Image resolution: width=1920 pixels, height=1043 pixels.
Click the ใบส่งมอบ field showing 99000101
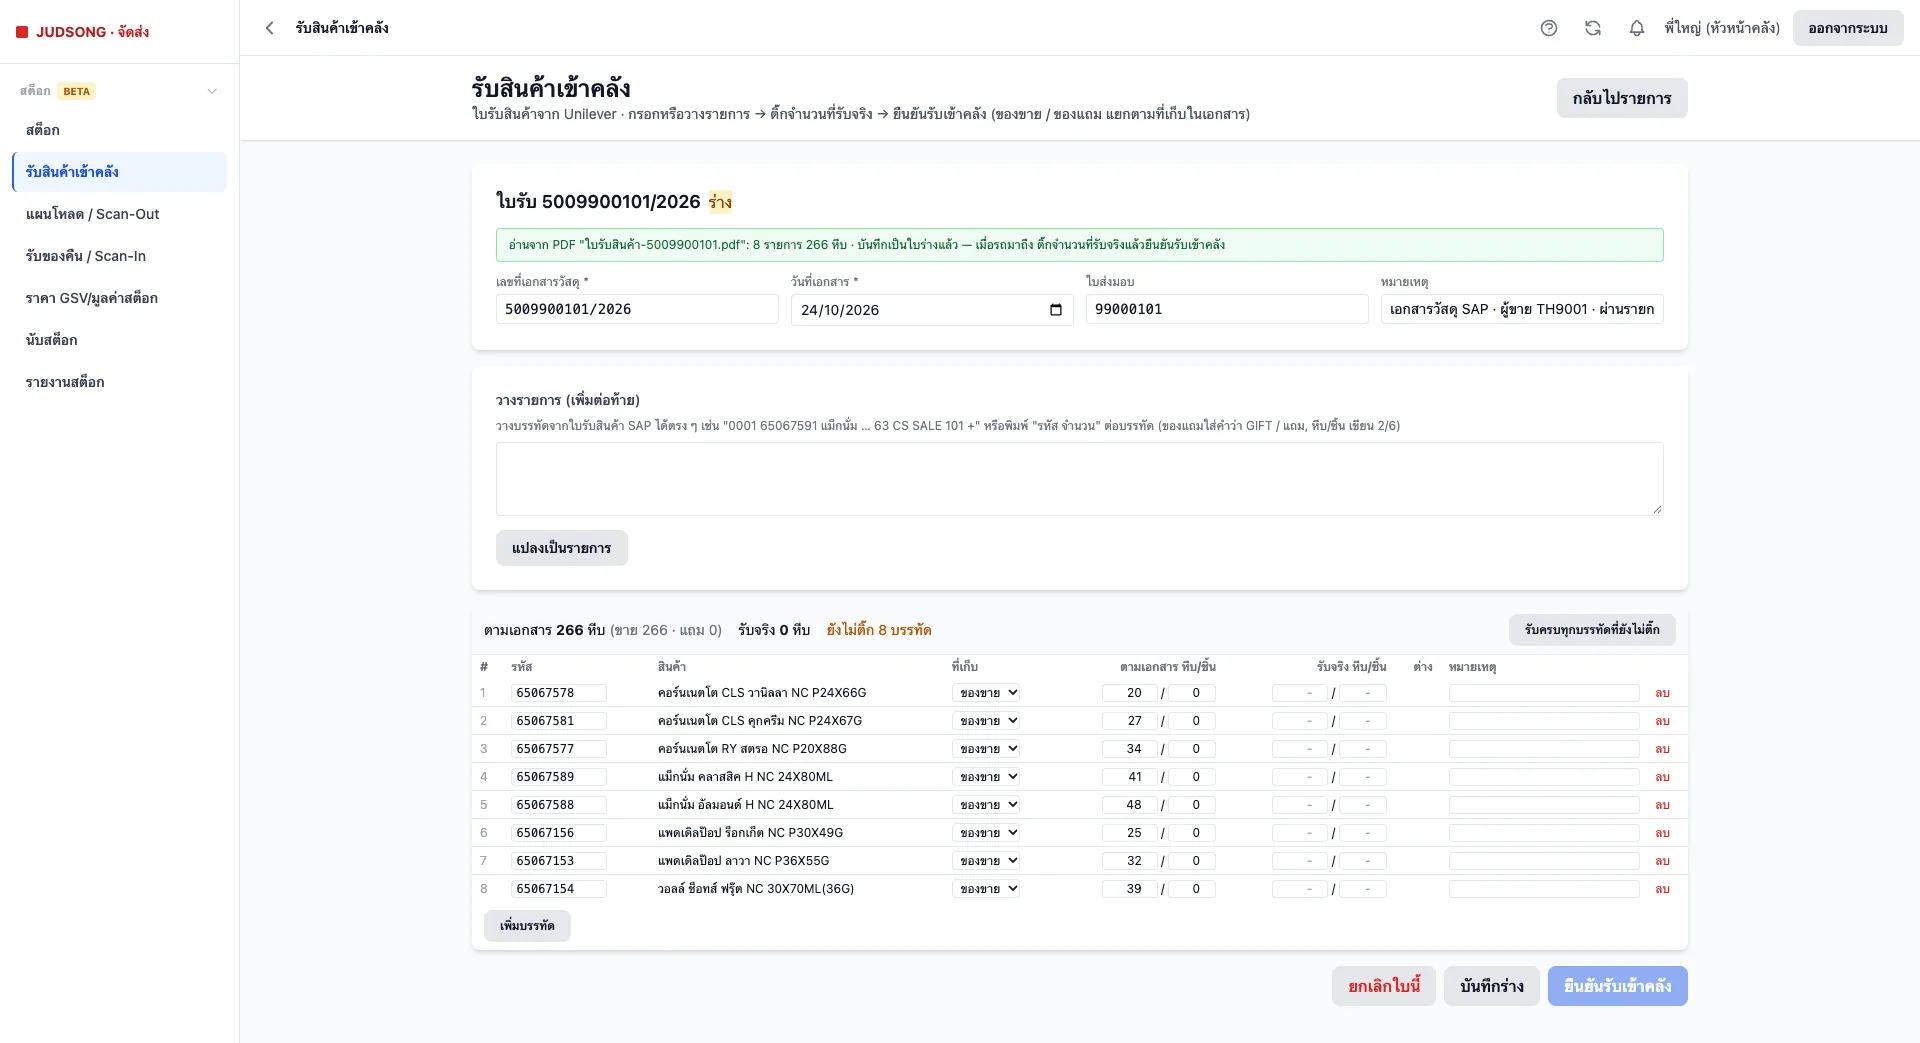click(x=1227, y=309)
